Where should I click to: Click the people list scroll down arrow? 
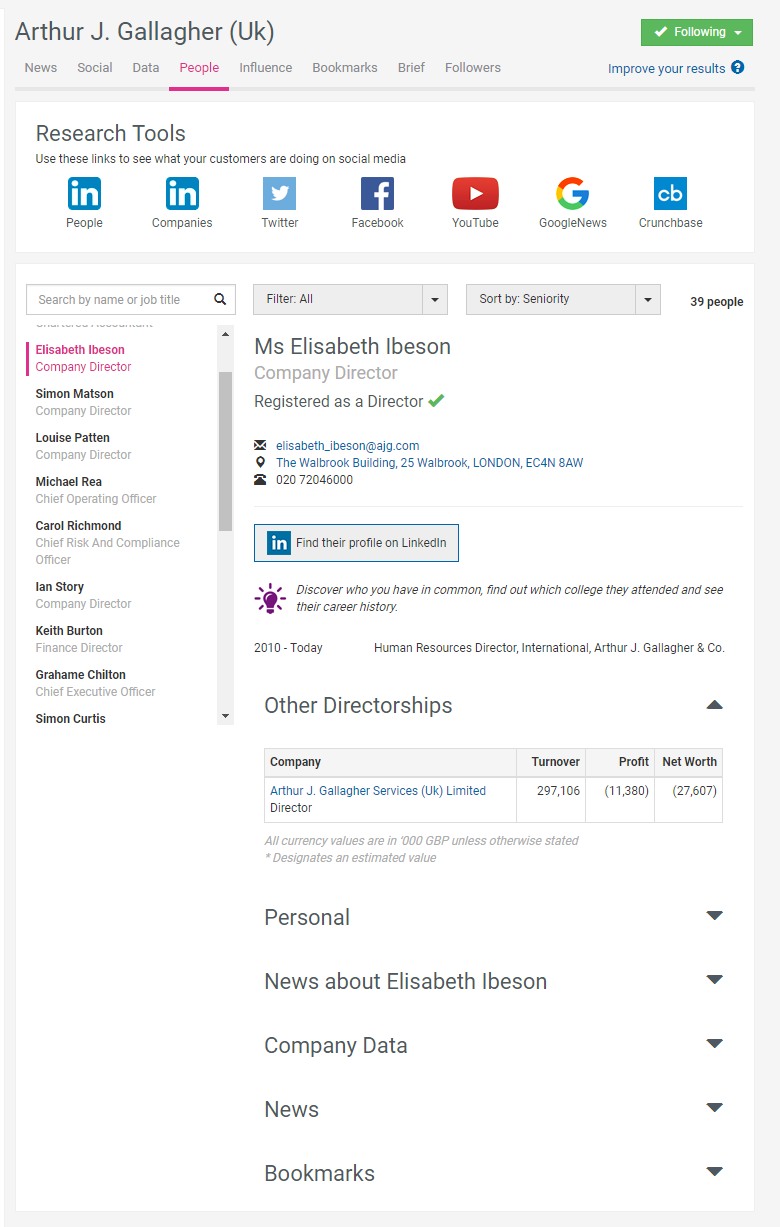coord(225,716)
